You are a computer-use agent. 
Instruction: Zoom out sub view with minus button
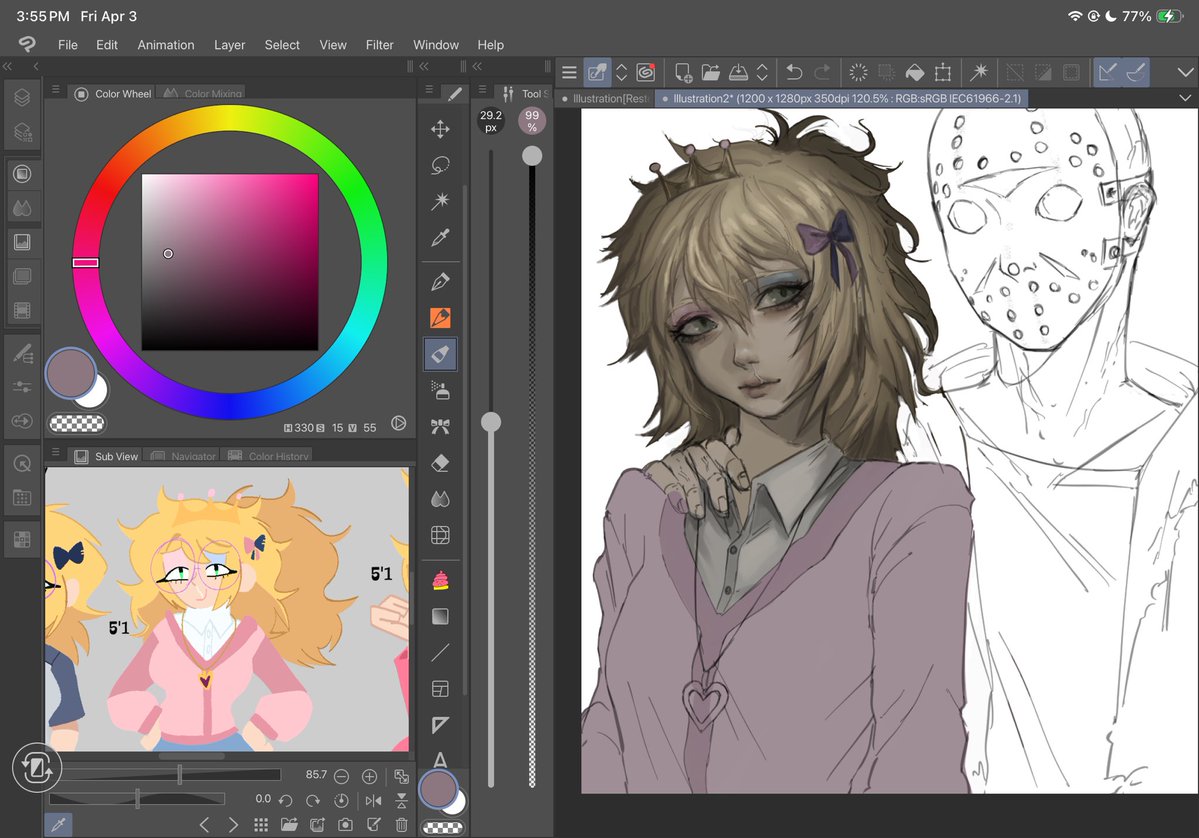(x=342, y=776)
